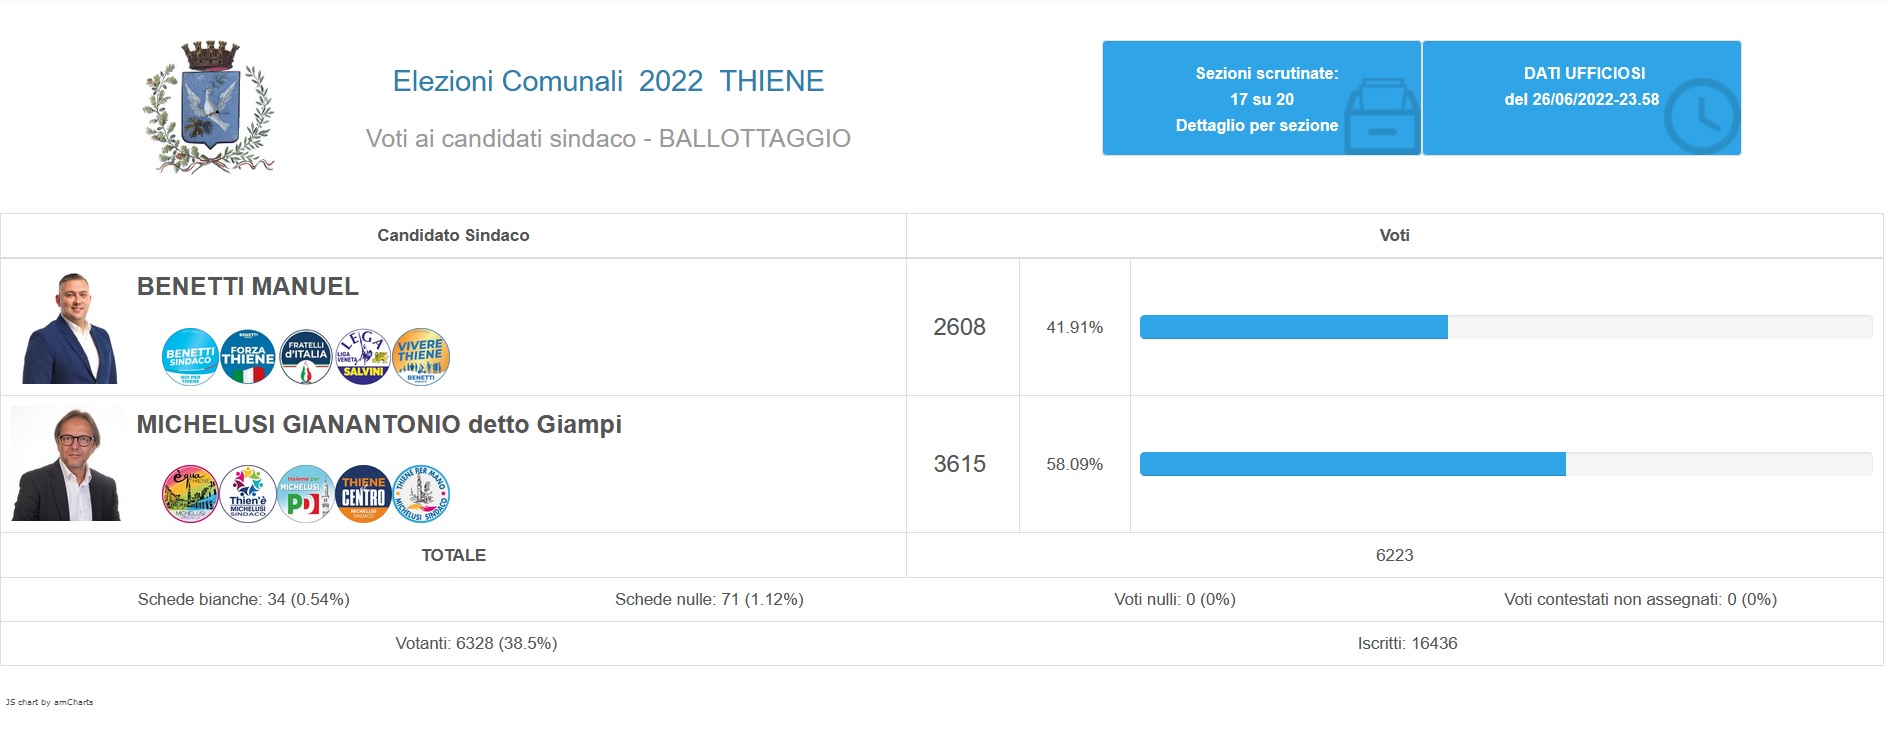Click the Benetti Sindaco list logo
Screen dimensions: 1889x733
point(190,357)
